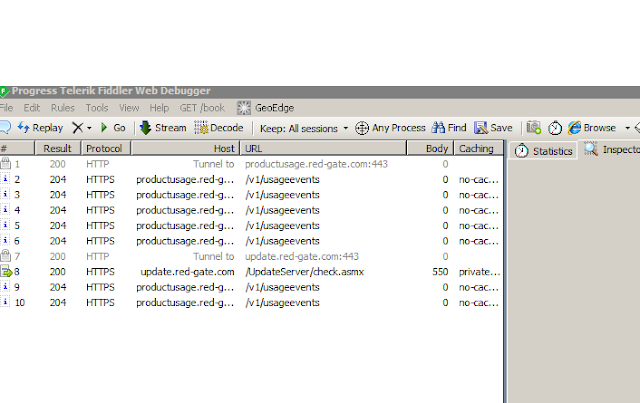Sort by the Caching column header
The image size is (640, 403).
tap(479, 148)
